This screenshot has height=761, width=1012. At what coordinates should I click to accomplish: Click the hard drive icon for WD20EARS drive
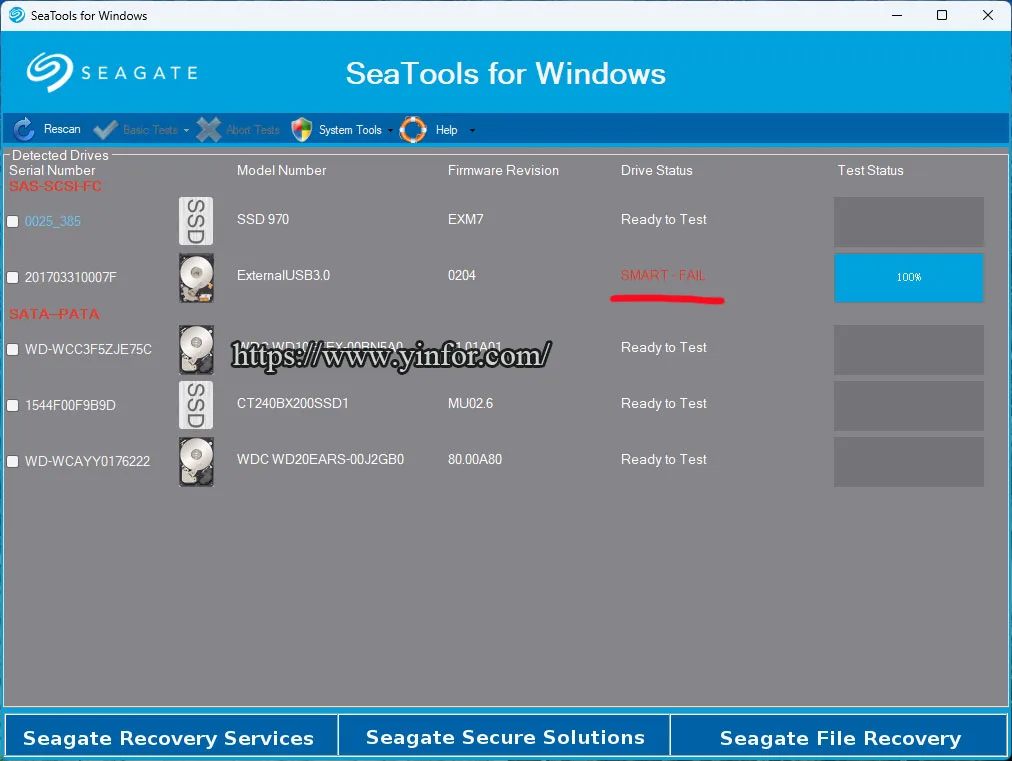coord(196,462)
